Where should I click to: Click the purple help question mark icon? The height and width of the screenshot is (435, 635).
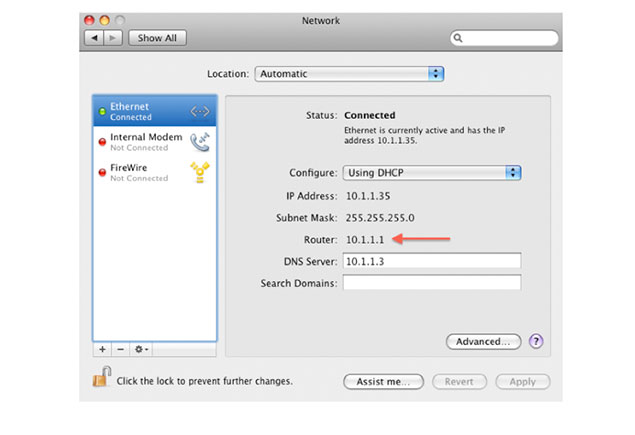[x=536, y=342]
